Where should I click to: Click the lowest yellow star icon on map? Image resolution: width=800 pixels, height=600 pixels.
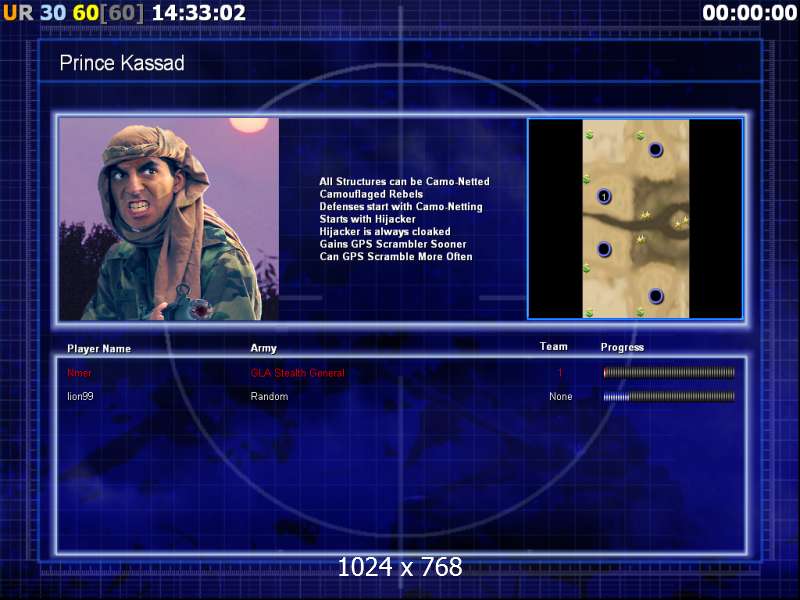click(x=641, y=239)
